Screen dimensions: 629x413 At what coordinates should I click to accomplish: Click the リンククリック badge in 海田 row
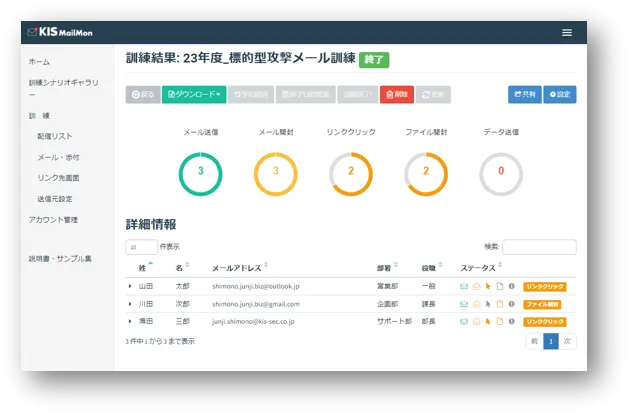point(545,322)
